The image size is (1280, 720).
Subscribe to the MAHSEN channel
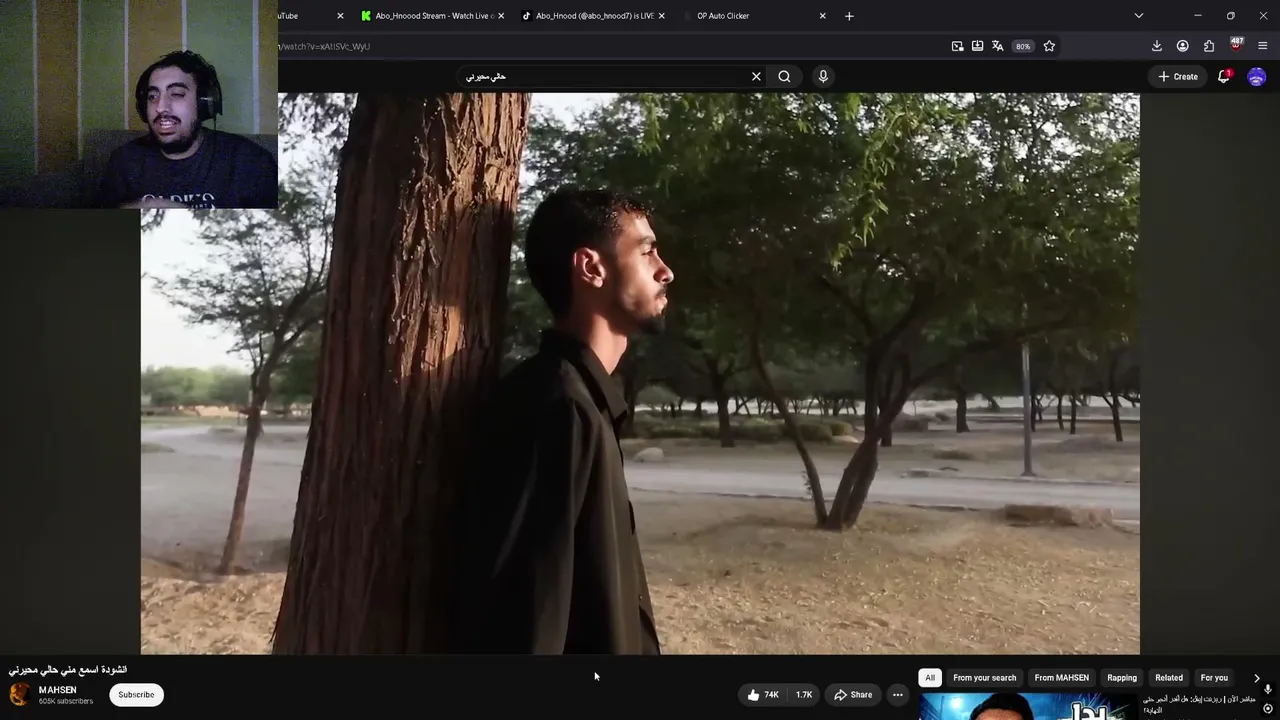coord(136,695)
